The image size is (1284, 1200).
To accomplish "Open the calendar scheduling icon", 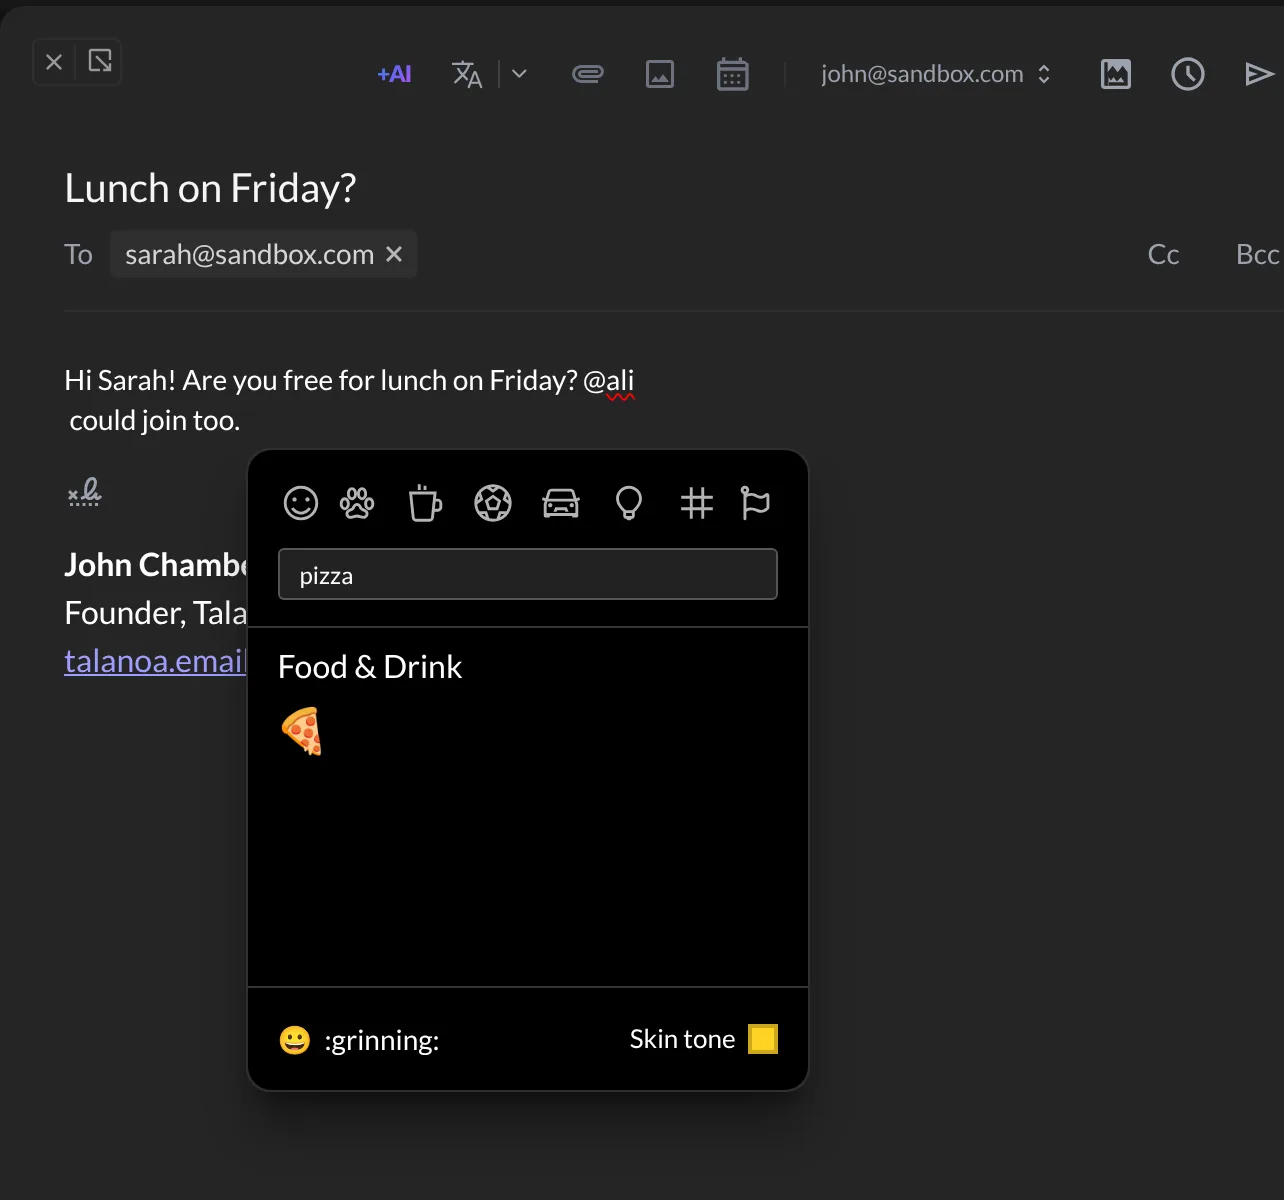I will tap(733, 74).
